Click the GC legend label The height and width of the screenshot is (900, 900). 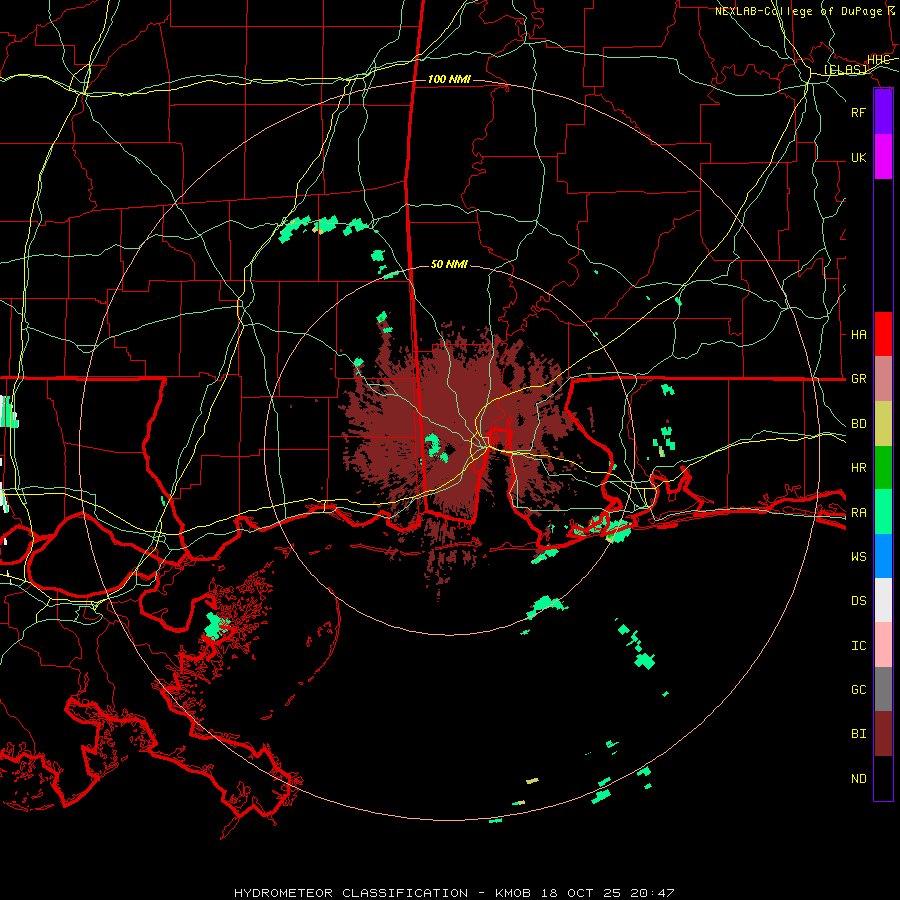[859, 689]
